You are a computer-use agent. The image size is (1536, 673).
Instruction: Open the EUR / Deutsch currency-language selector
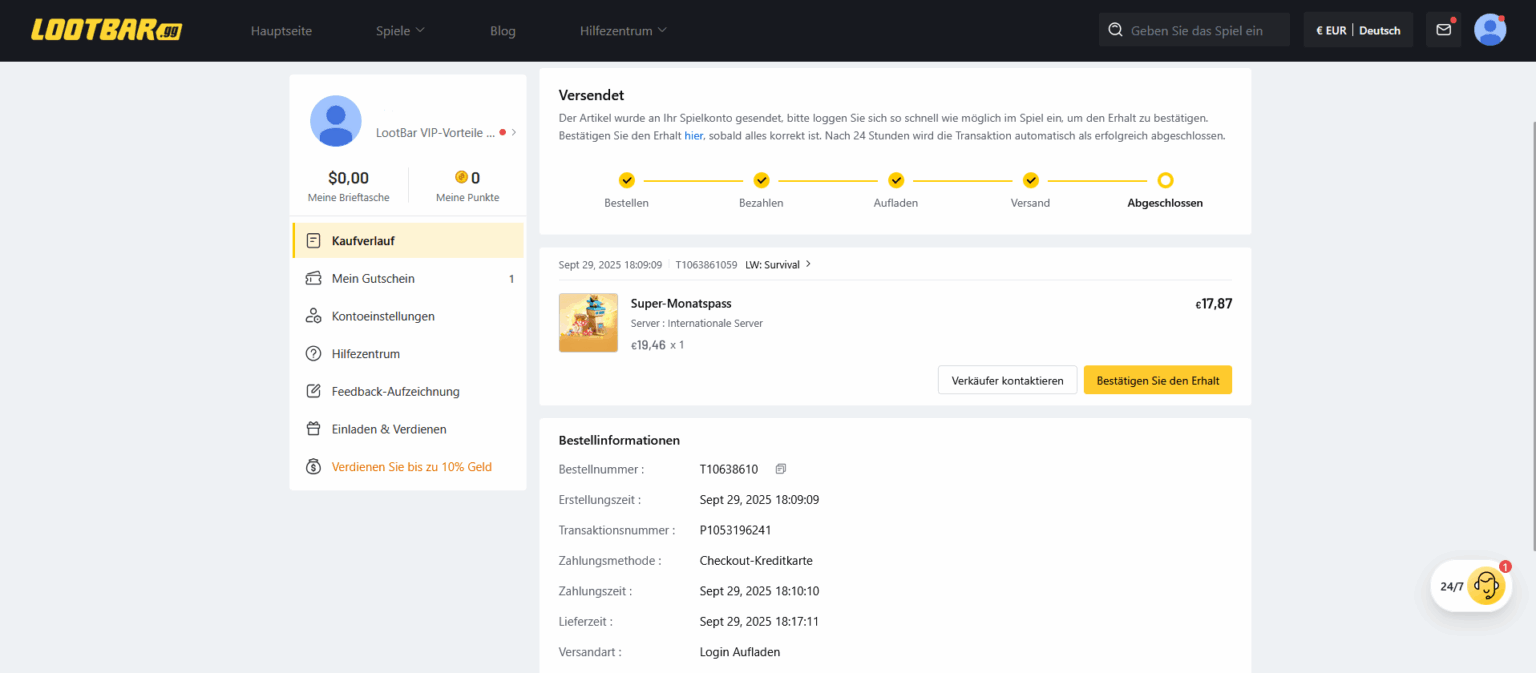1357,31
